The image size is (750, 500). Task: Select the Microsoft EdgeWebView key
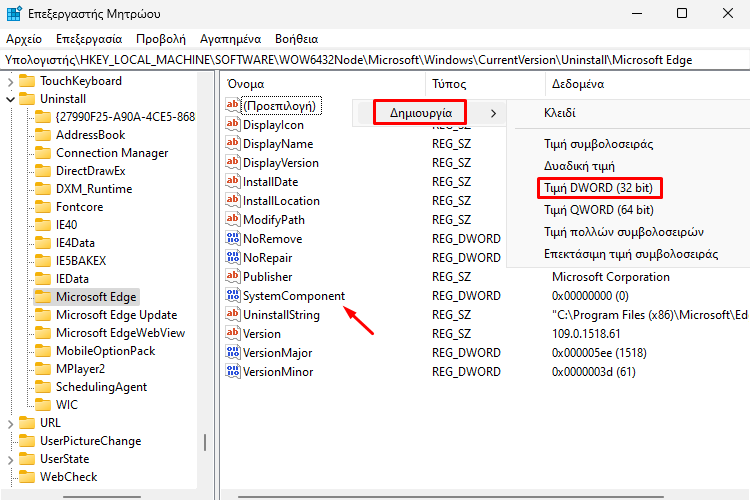[x=121, y=333]
